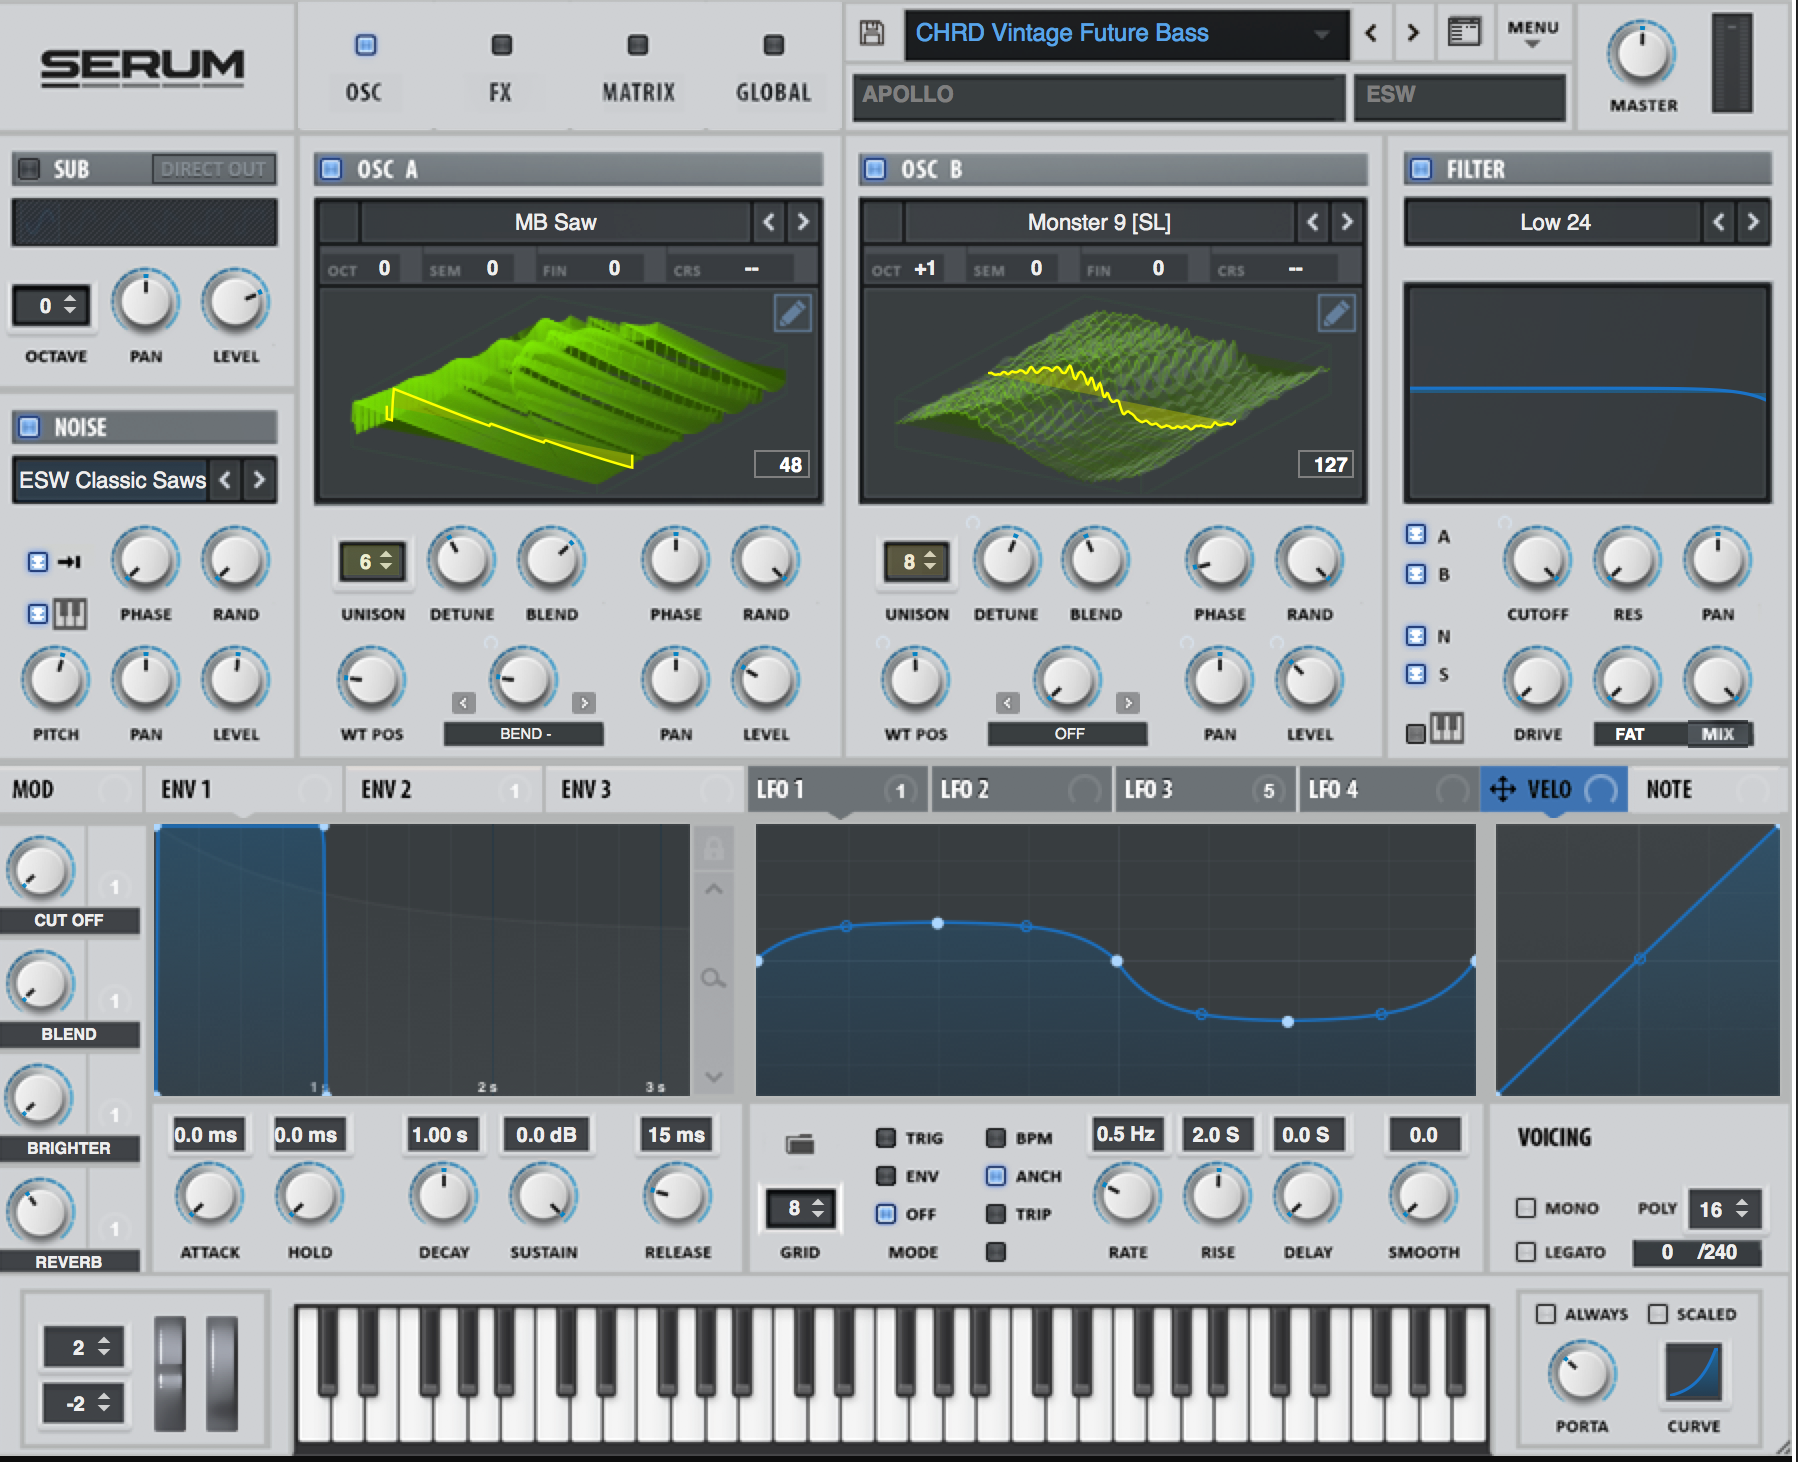This screenshot has height=1462, width=1798.
Task: Click the filter MIX label button
Action: (1718, 734)
